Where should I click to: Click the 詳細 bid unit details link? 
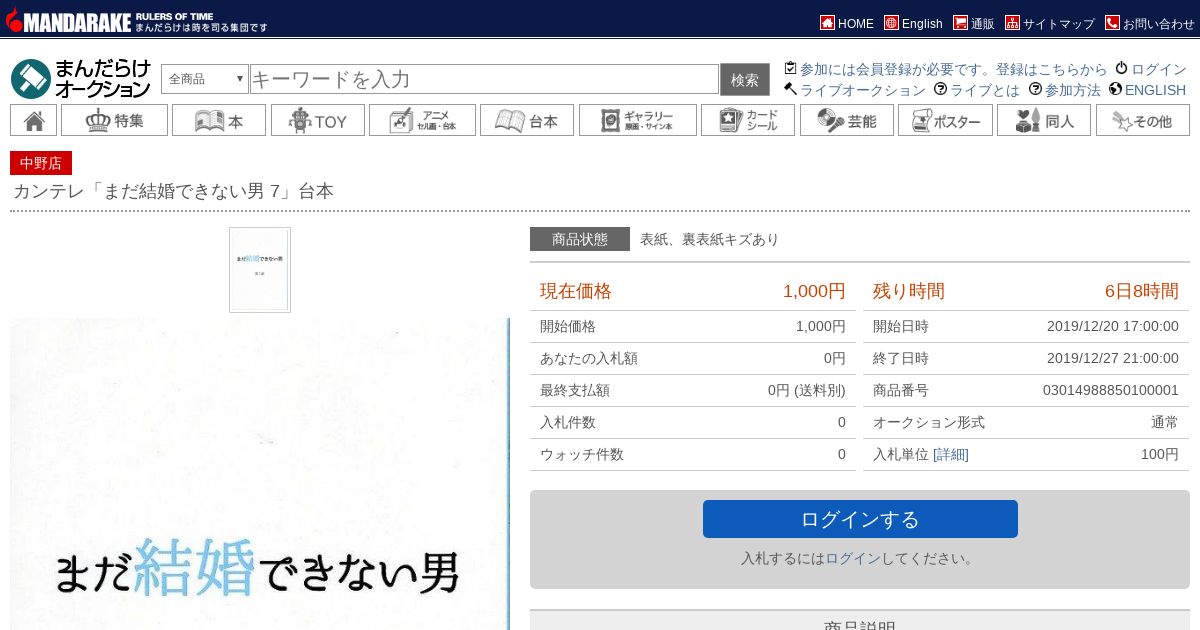pos(951,454)
